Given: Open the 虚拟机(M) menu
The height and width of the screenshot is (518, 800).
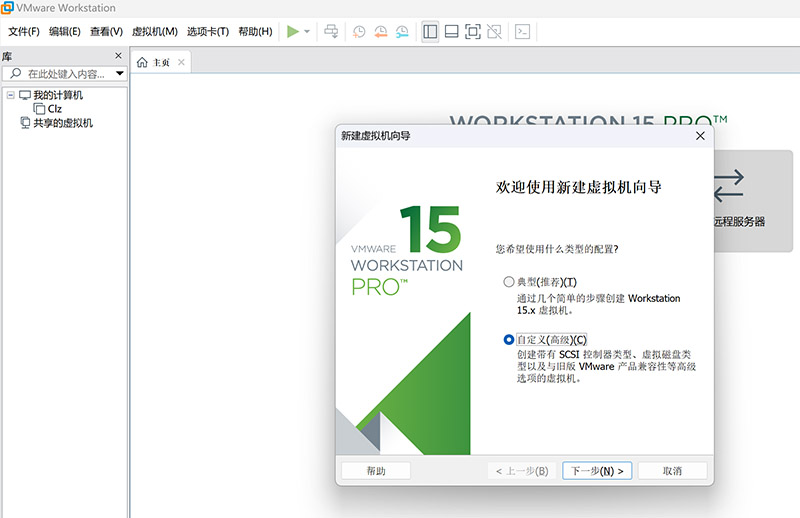Looking at the screenshot, I should click(x=155, y=32).
